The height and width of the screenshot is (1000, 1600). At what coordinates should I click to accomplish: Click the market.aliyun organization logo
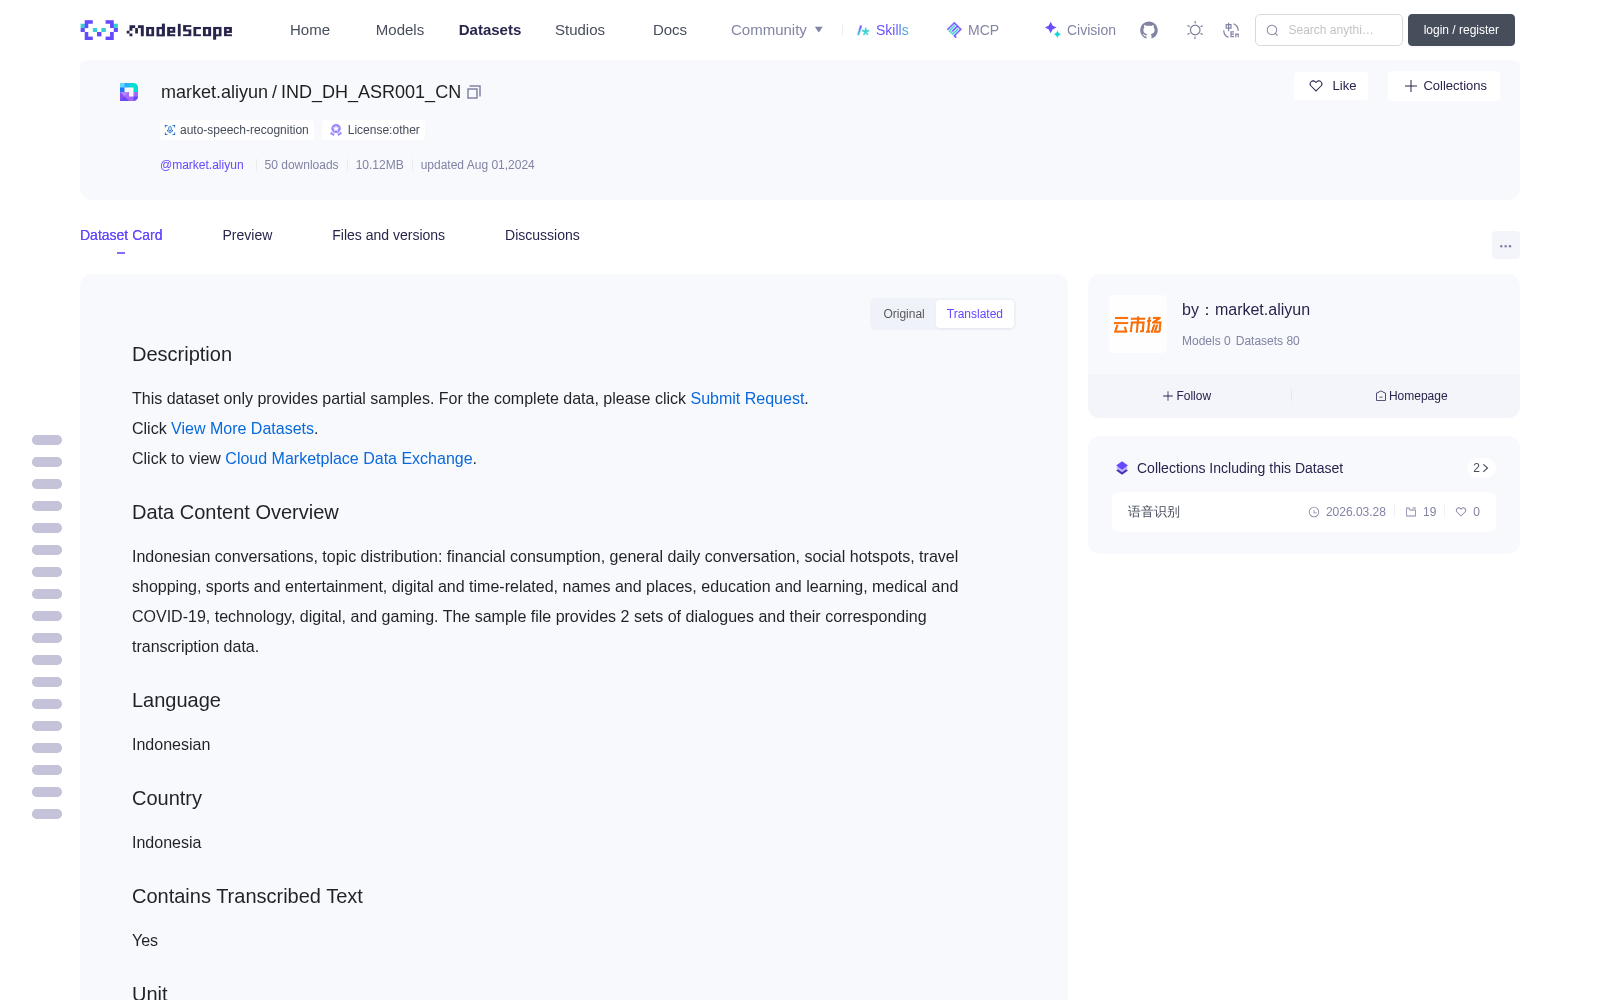1138,324
